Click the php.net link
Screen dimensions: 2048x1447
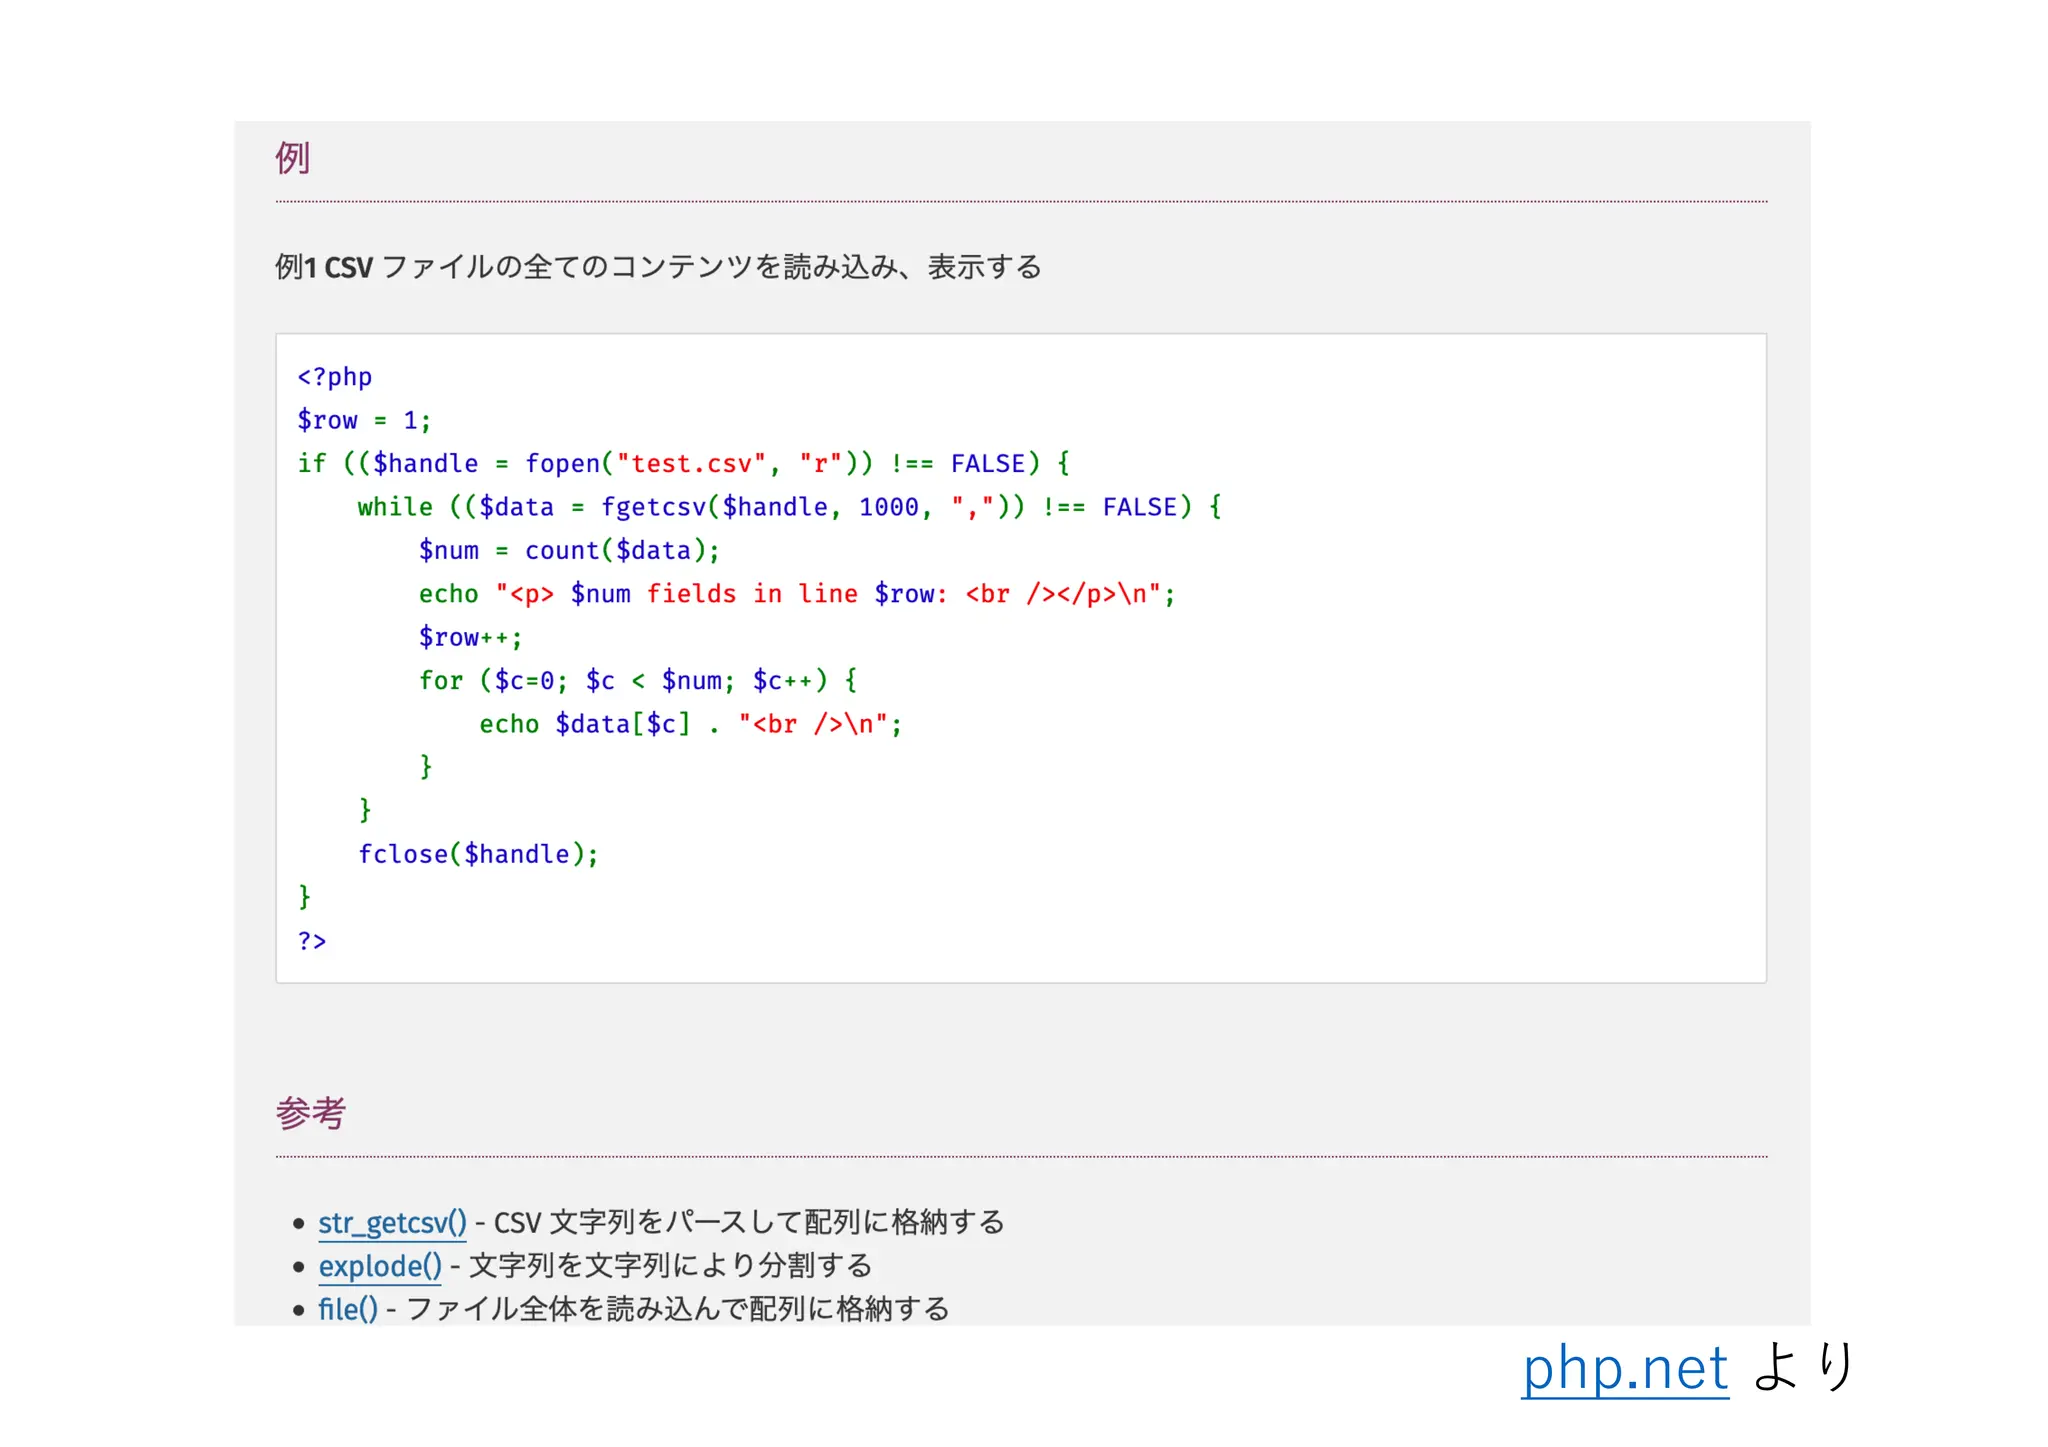[x=1625, y=1367]
